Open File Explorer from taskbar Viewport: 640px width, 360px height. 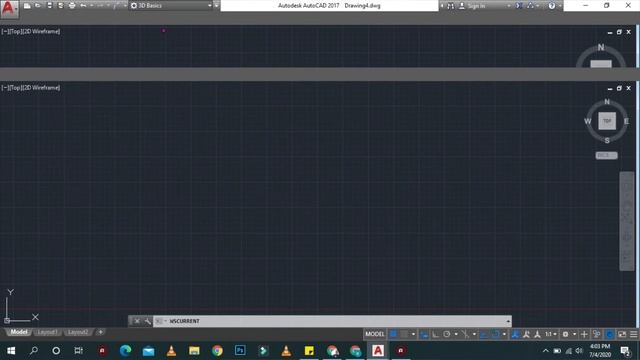194,351
